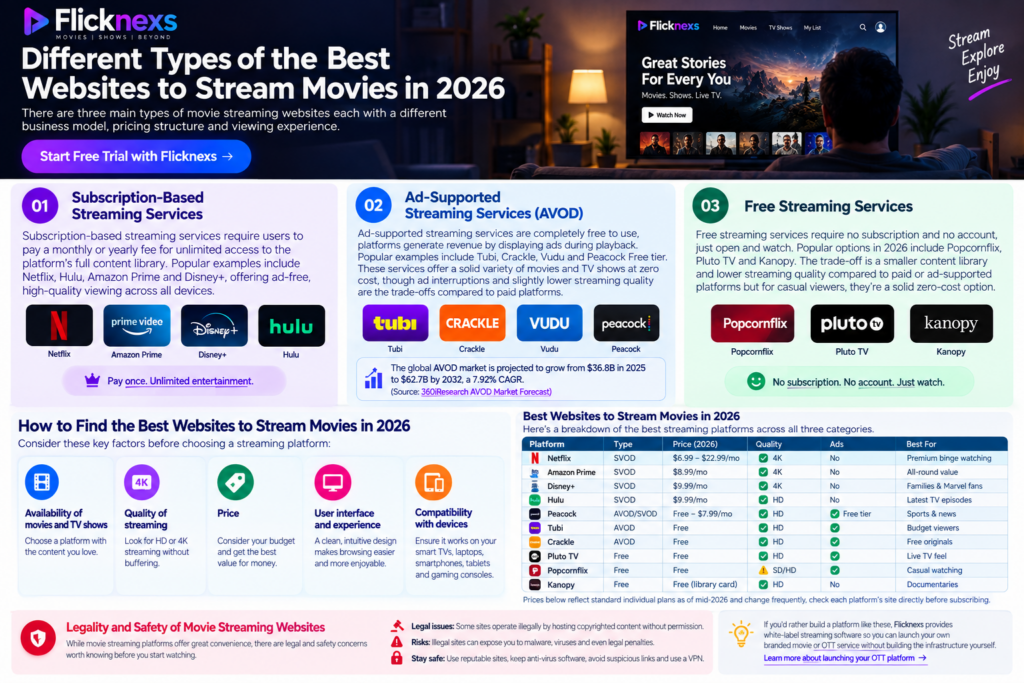Click the Crackle row ads checkmark
Viewport: 1024px width, 683px height.
coord(835,542)
